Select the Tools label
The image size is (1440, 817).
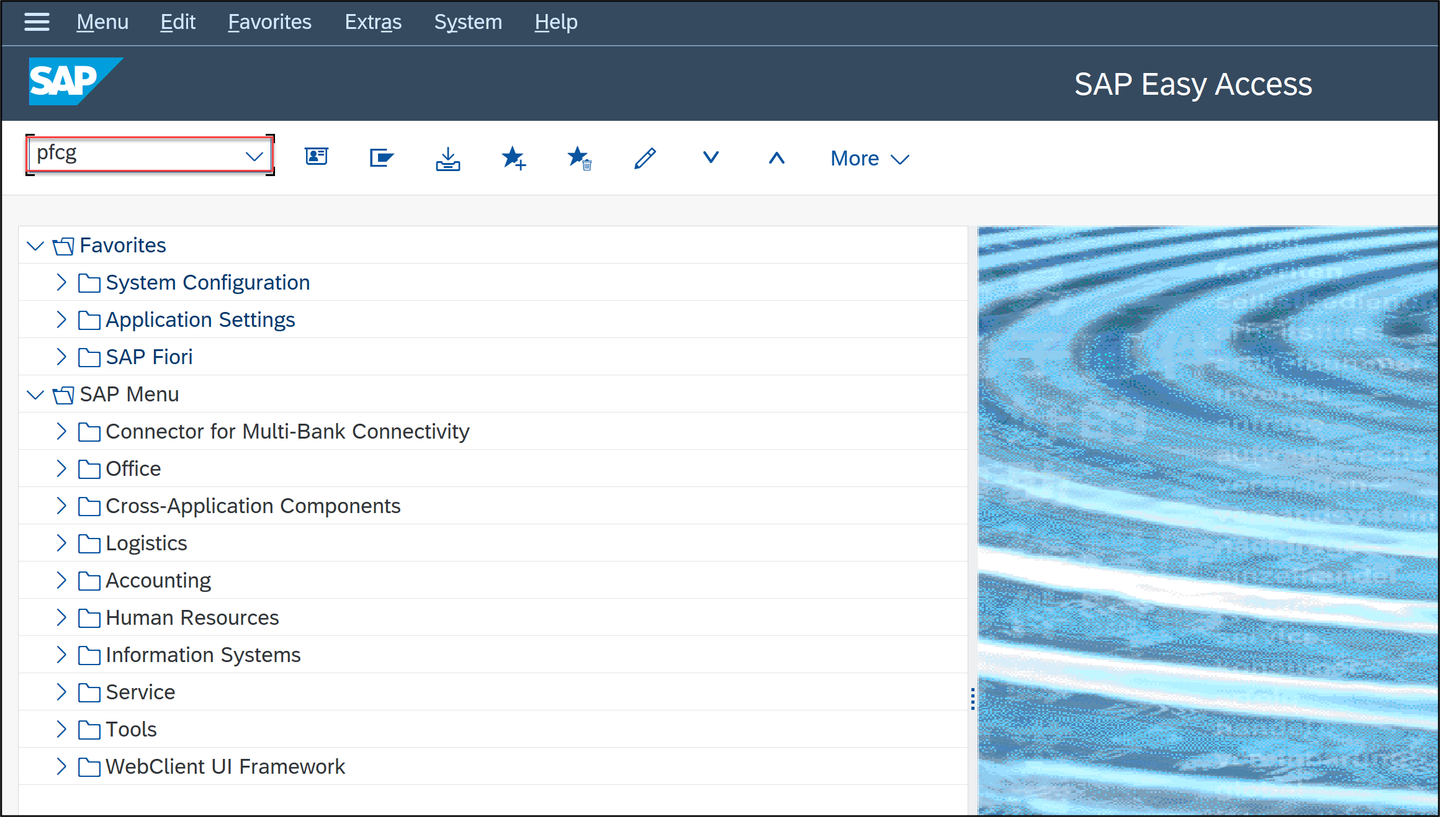coord(132,730)
